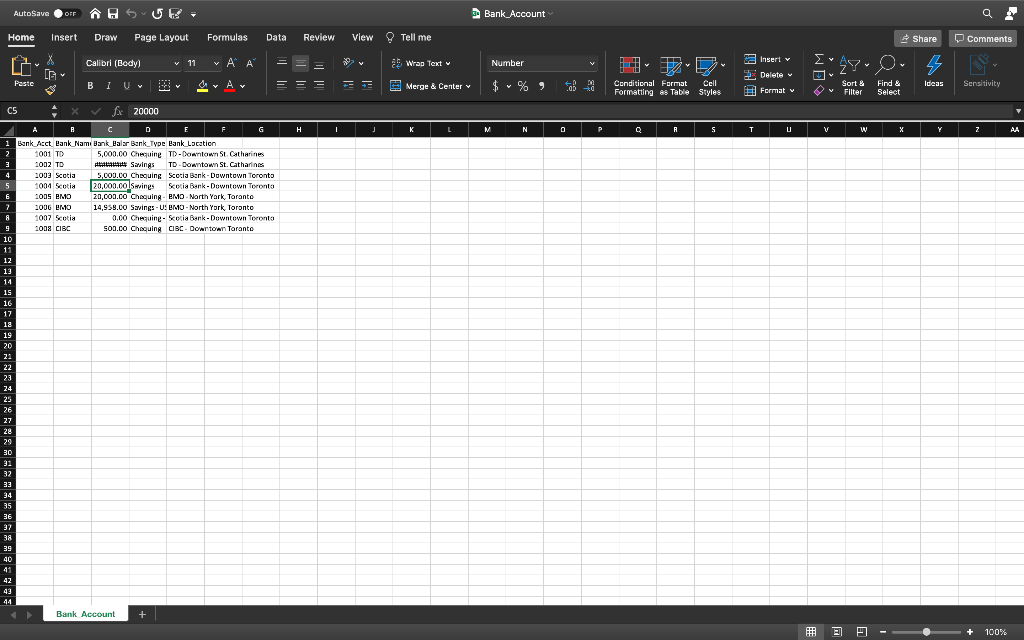Open Find & Select
This screenshot has height=640, width=1024.
[889, 76]
